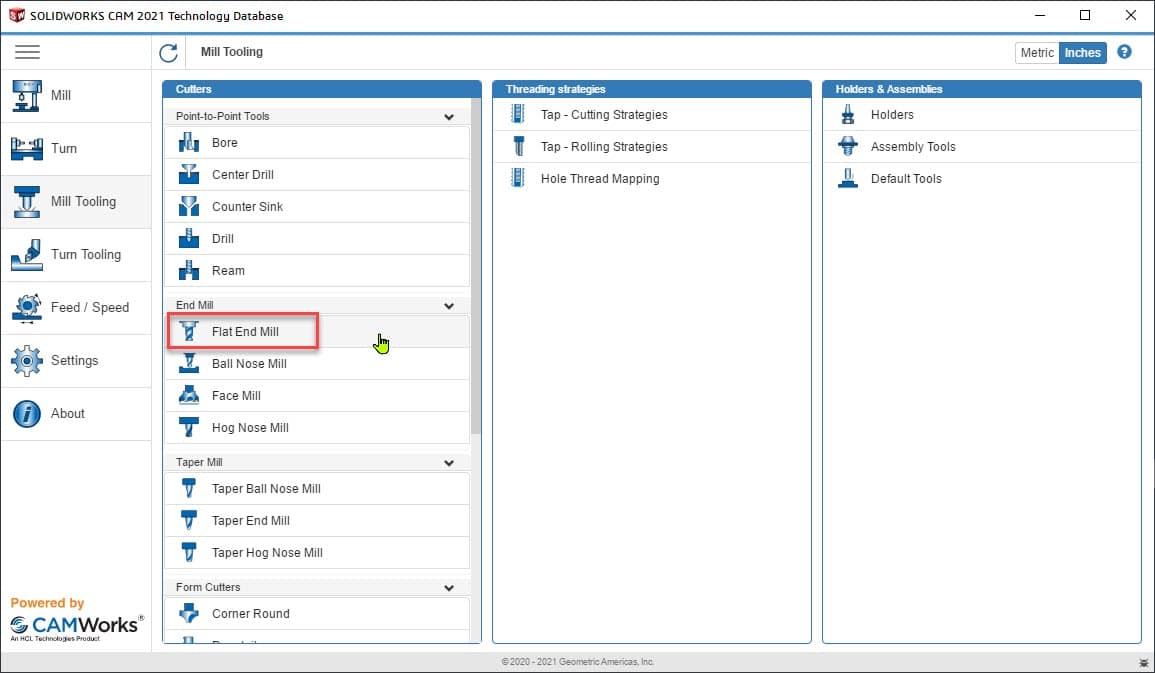This screenshot has height=673, width=1155.
Task: Click the Turn lathe icon
Action: 27,149
